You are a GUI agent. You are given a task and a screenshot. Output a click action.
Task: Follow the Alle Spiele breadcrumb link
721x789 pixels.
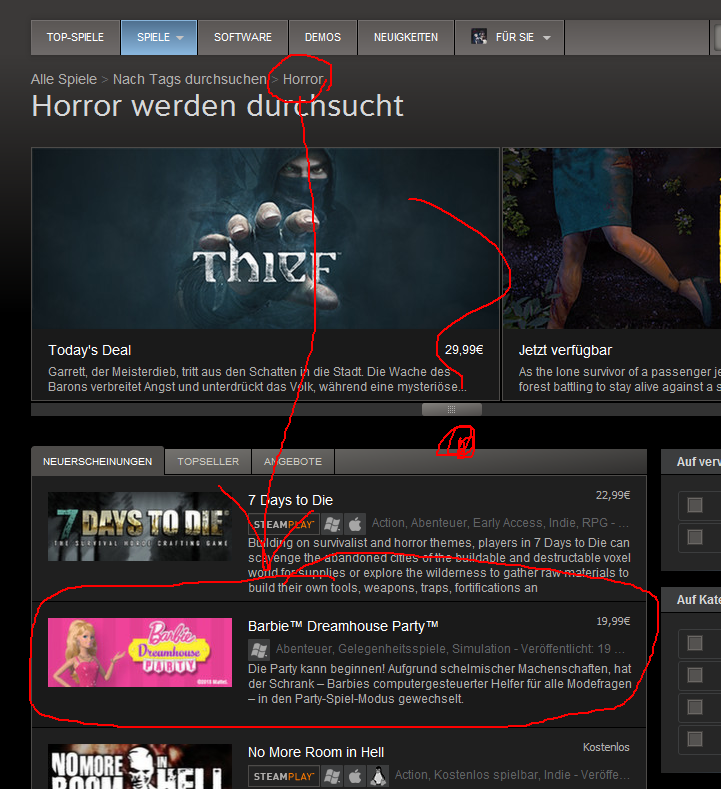point(64,79)
